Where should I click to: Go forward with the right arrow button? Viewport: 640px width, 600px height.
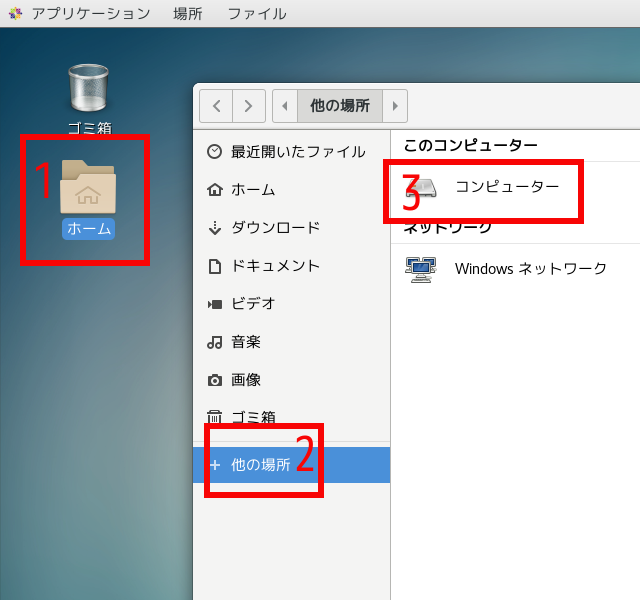[x=249, y=105]
